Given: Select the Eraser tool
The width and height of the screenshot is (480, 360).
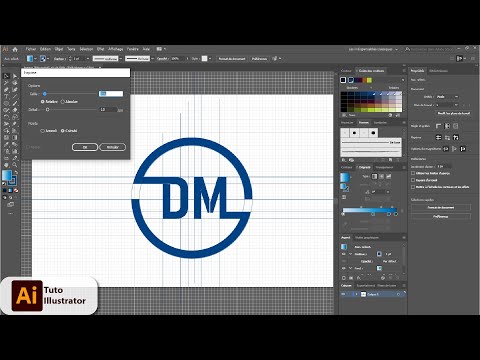Looking at the screenshot, I should pyautogui.click(x=15, y=110).
